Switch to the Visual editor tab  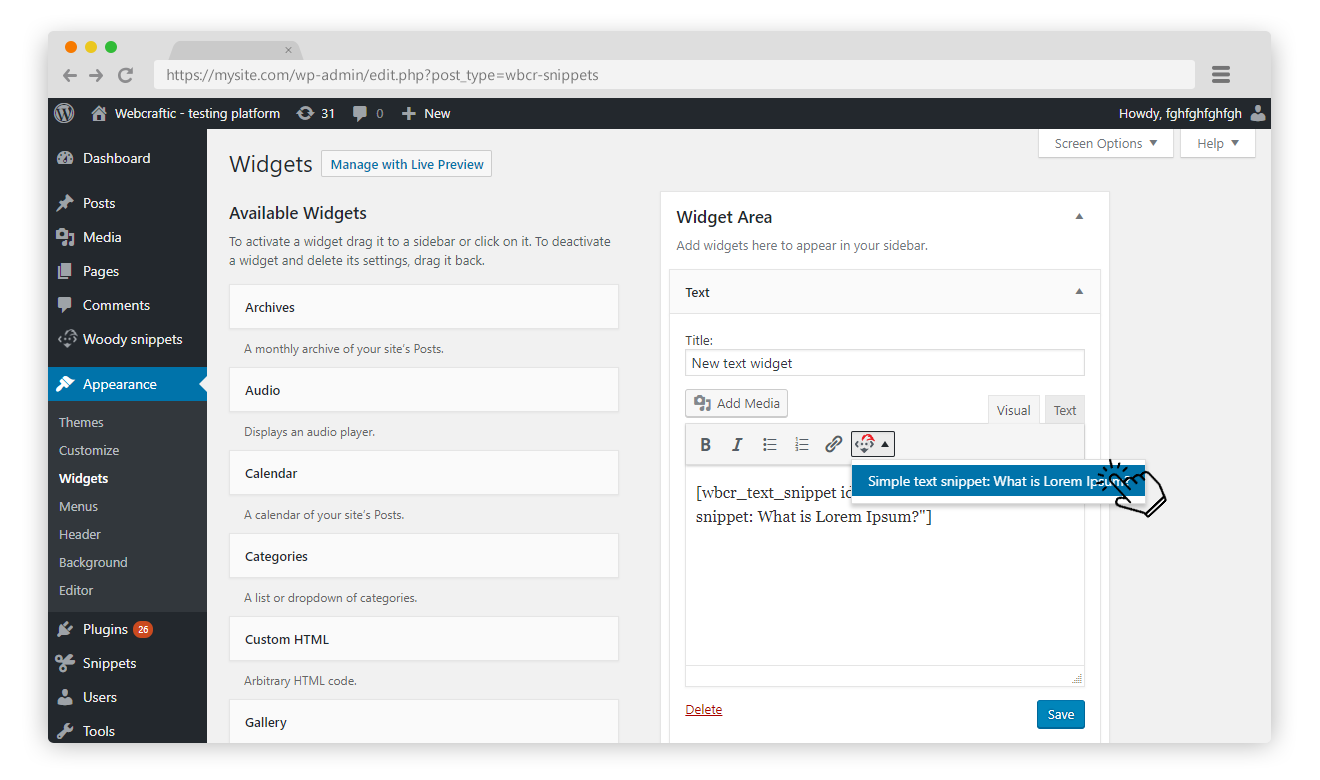click(1013, 410)
